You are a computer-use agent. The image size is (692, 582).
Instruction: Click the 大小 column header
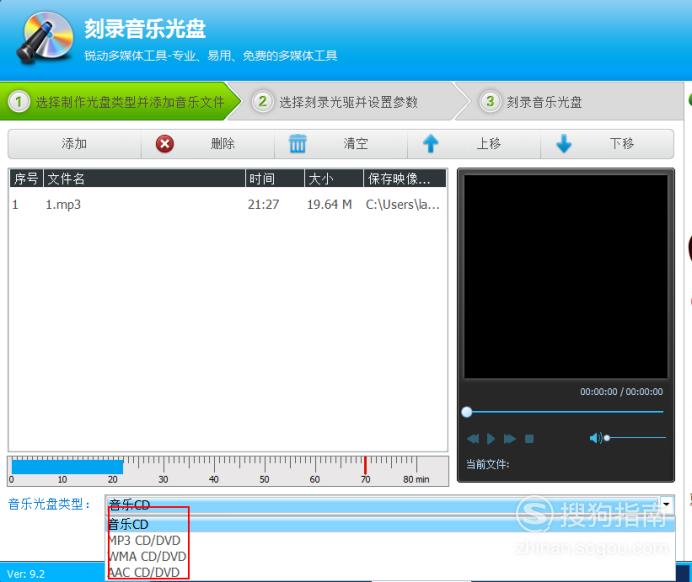[334, 179]
